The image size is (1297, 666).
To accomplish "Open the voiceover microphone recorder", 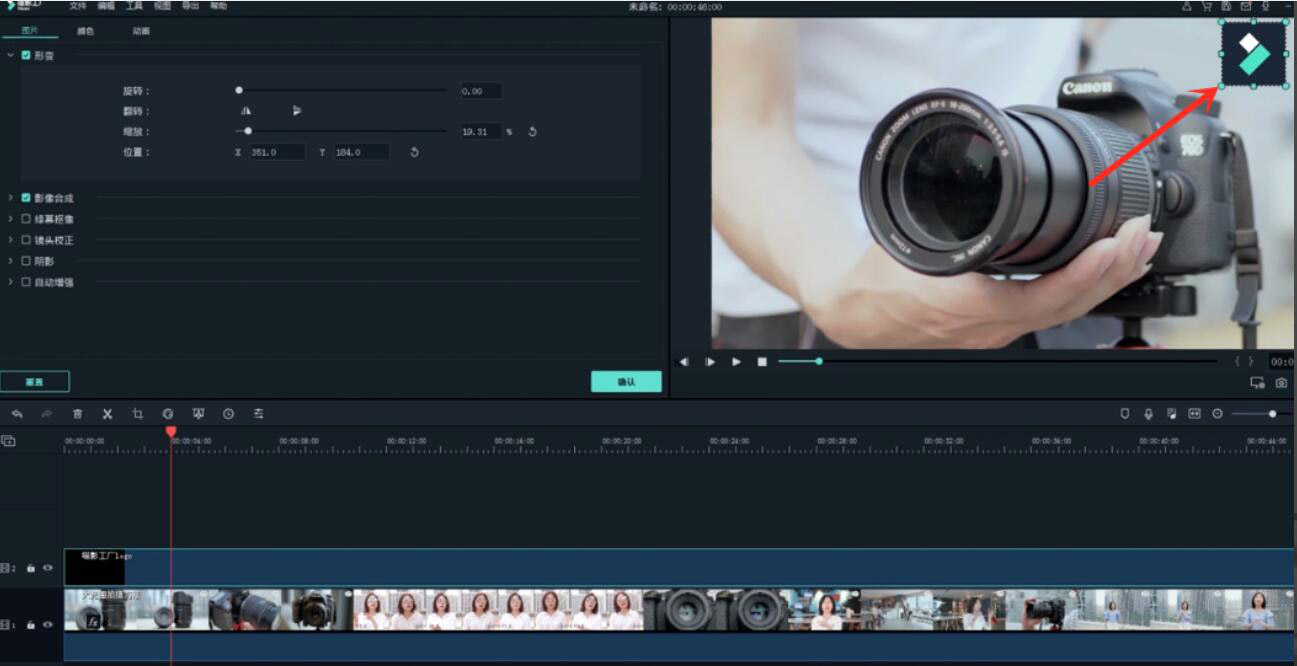I will [1148, 412].
